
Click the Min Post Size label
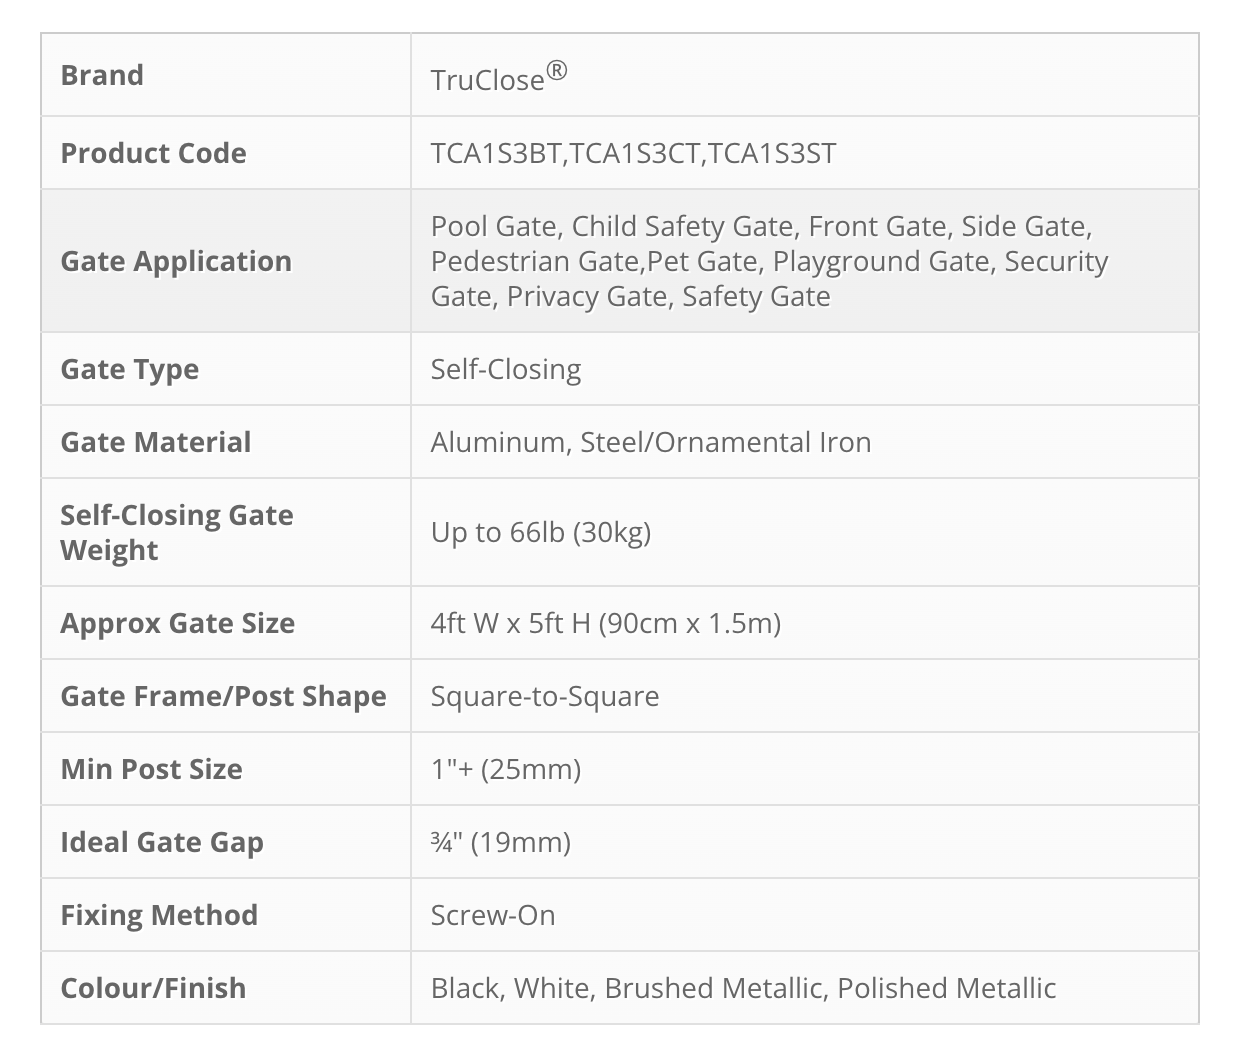151,769
